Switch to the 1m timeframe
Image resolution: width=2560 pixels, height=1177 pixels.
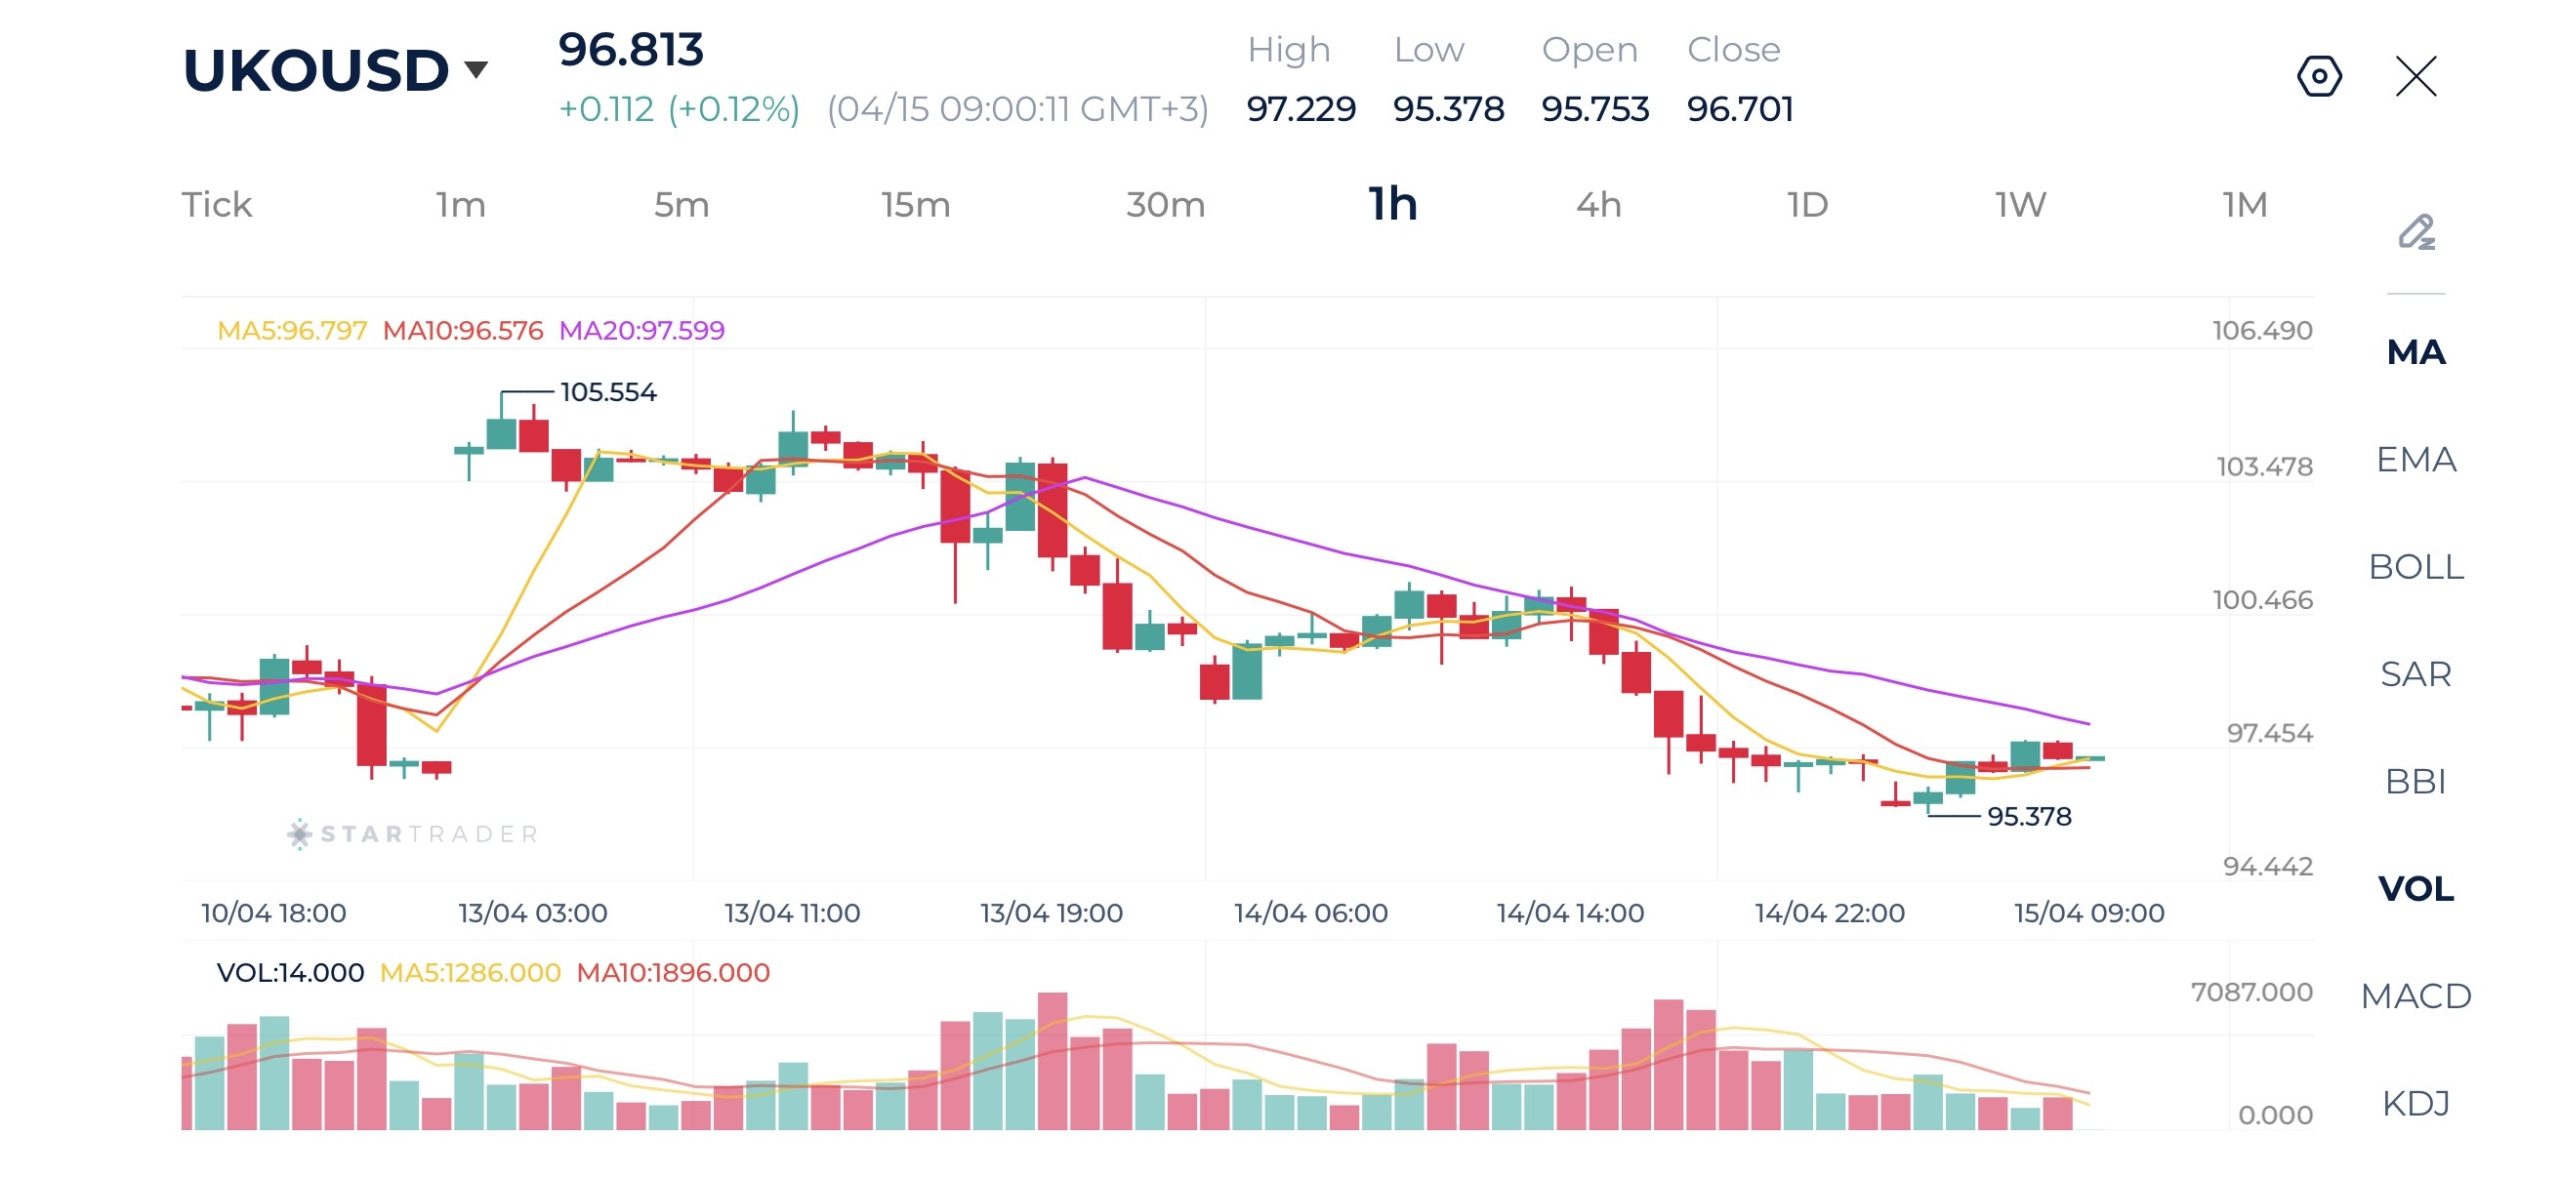coord(460,205)
